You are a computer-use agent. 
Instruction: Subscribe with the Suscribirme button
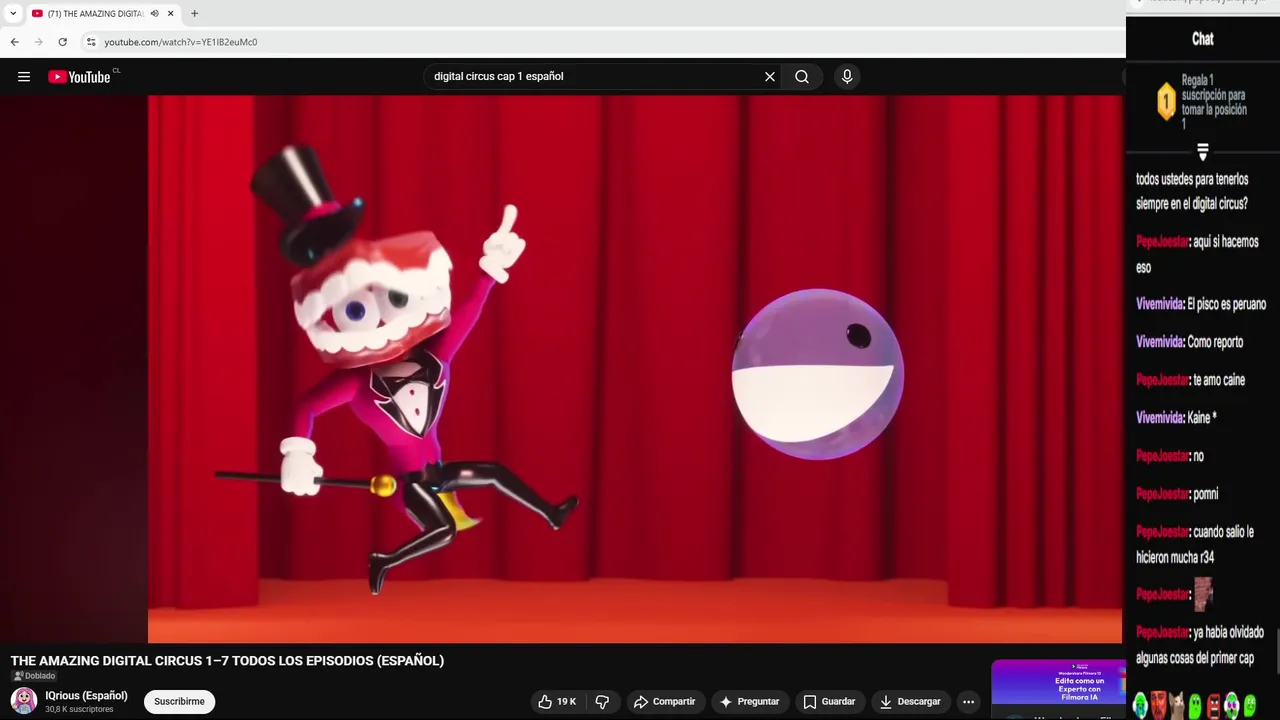coord(179,702)
